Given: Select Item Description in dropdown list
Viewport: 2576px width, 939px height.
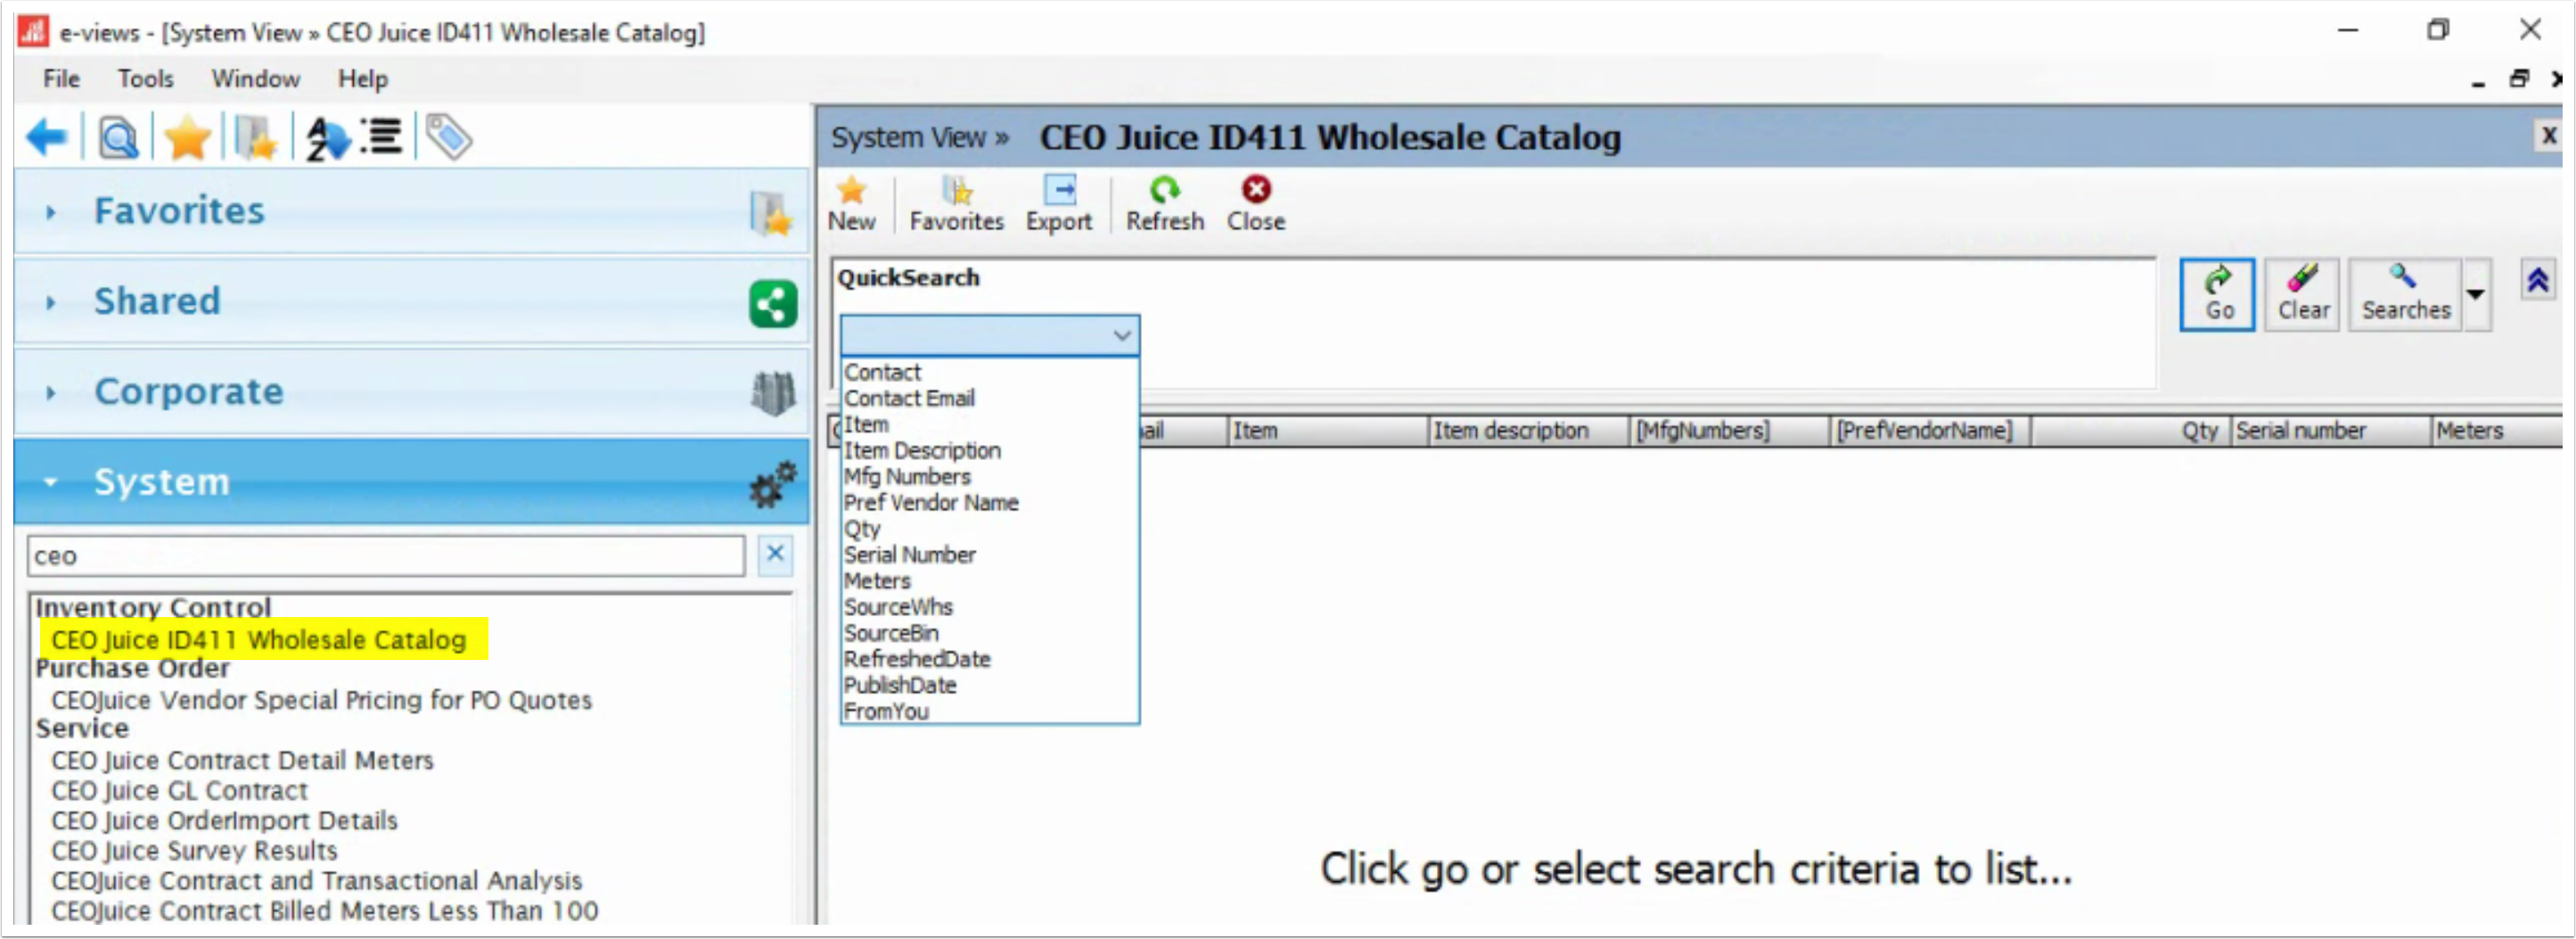Looking at the screenshot, I should pos(990,450).
